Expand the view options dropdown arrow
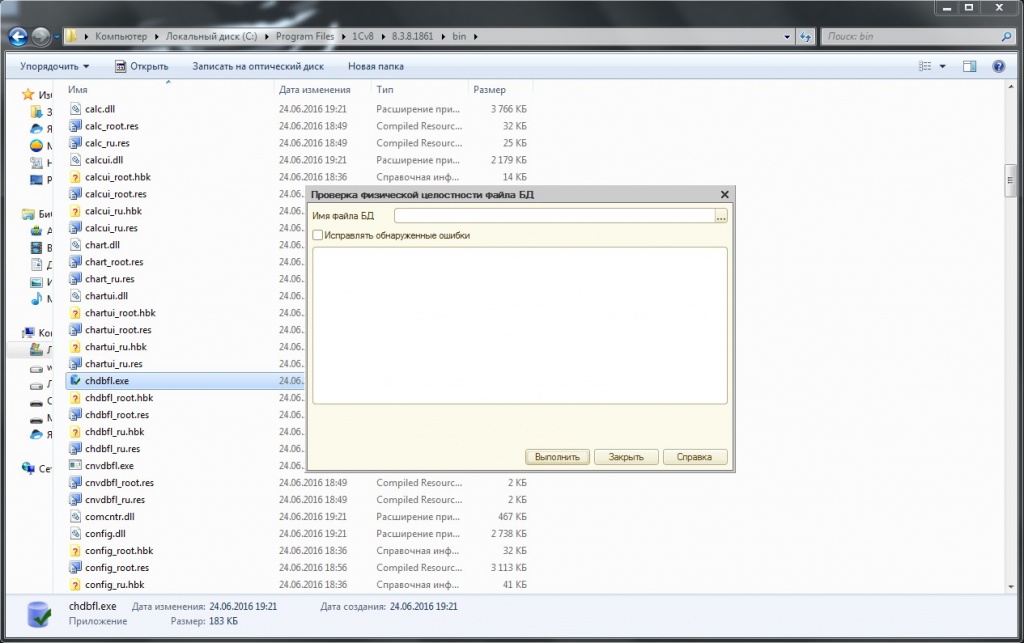The height and width of the screenshot is (643, 1024). tap(943, 66)
